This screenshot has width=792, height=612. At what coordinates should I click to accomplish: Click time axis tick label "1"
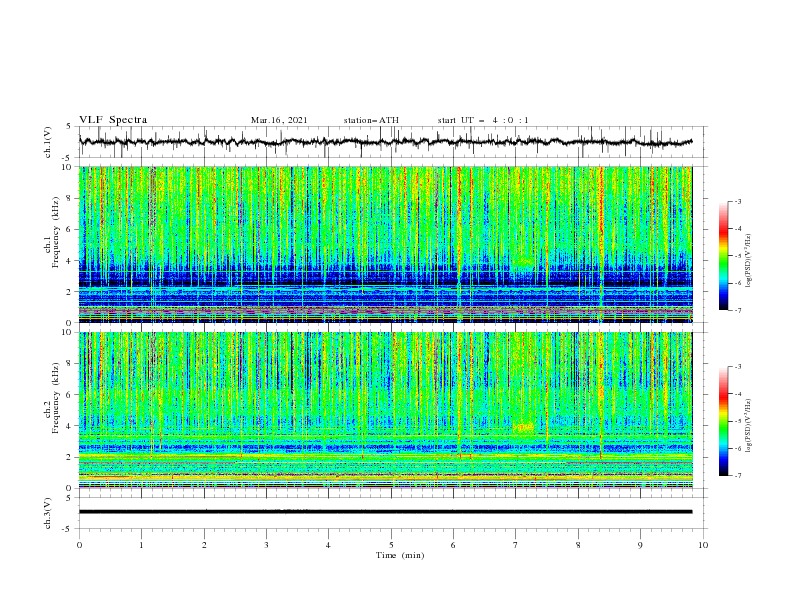click(141, 545)
